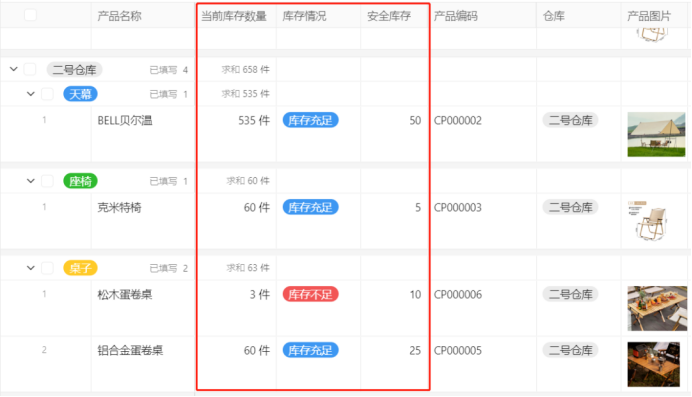This screenshot has width=692, height=397.
Task: Collapse the 桌子 subgroup
Action: coord(30,268)
